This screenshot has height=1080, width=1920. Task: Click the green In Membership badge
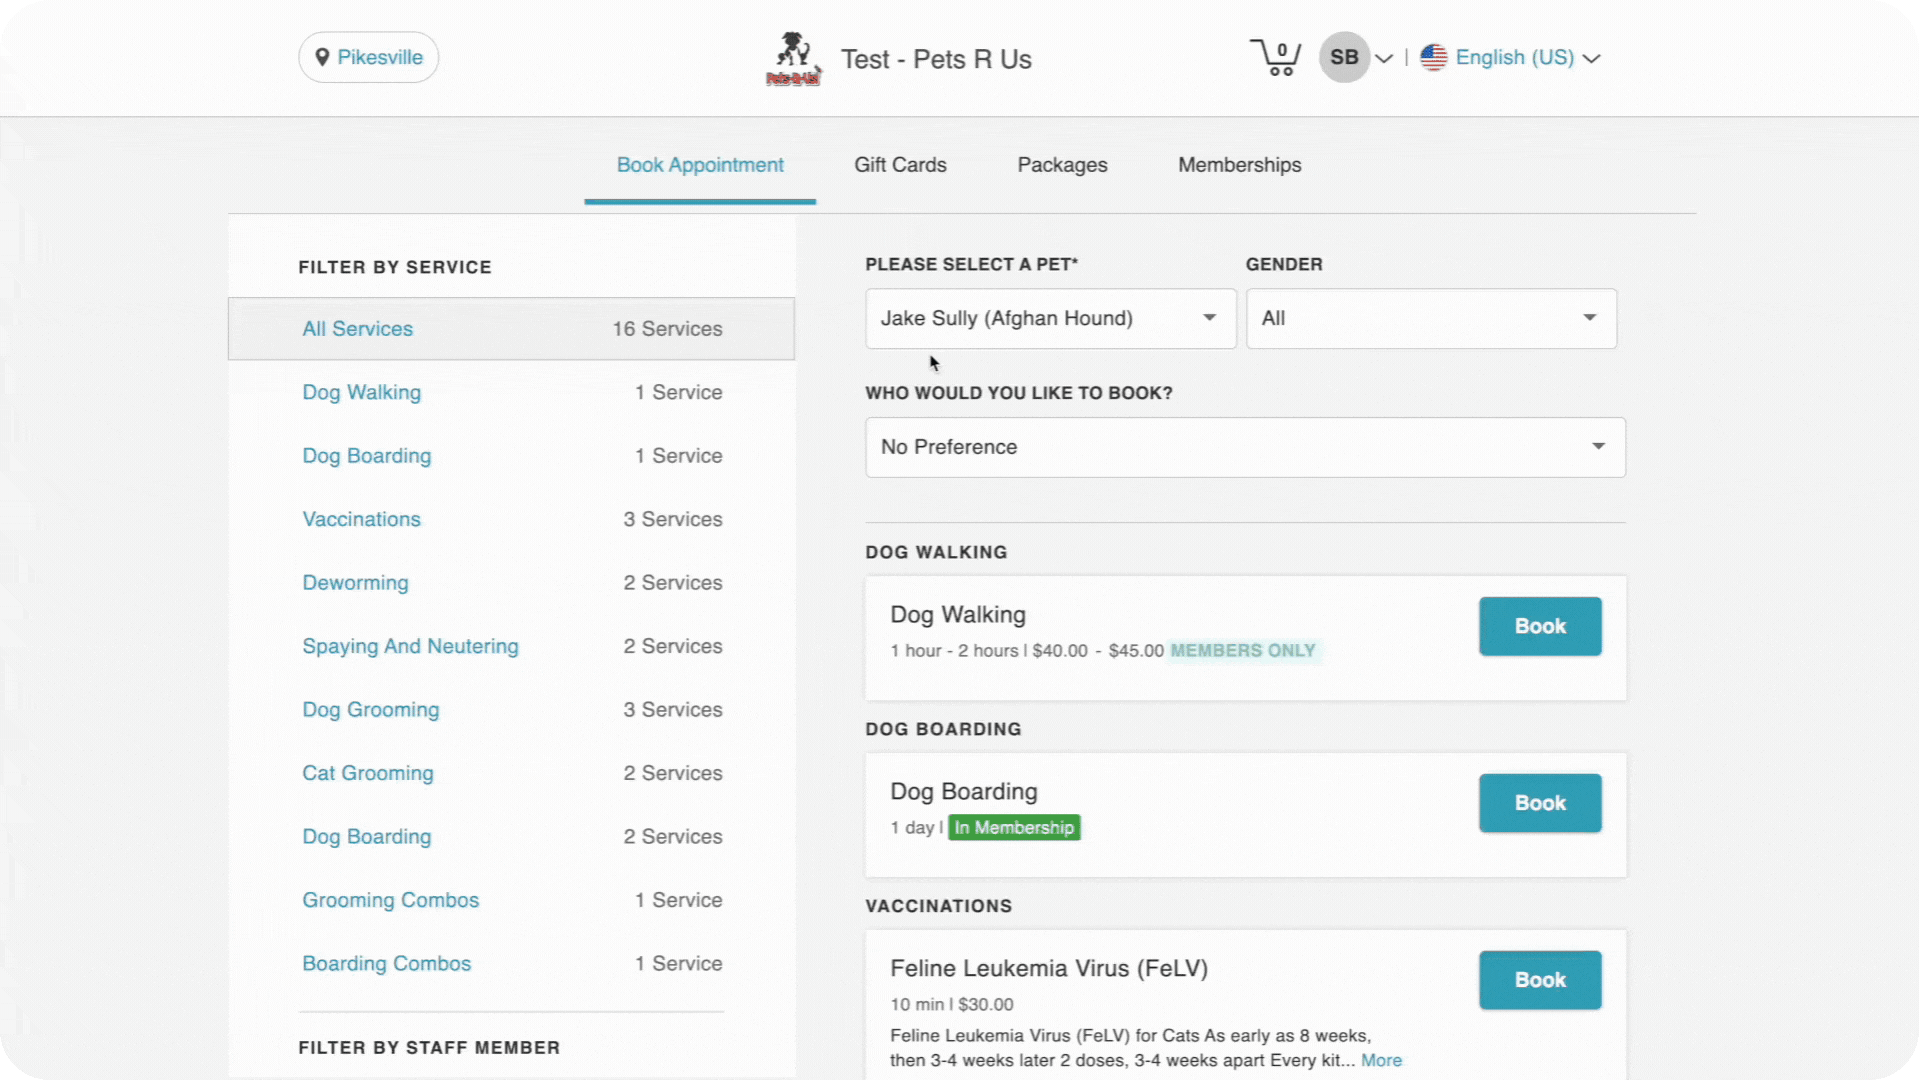[1013, 827]
